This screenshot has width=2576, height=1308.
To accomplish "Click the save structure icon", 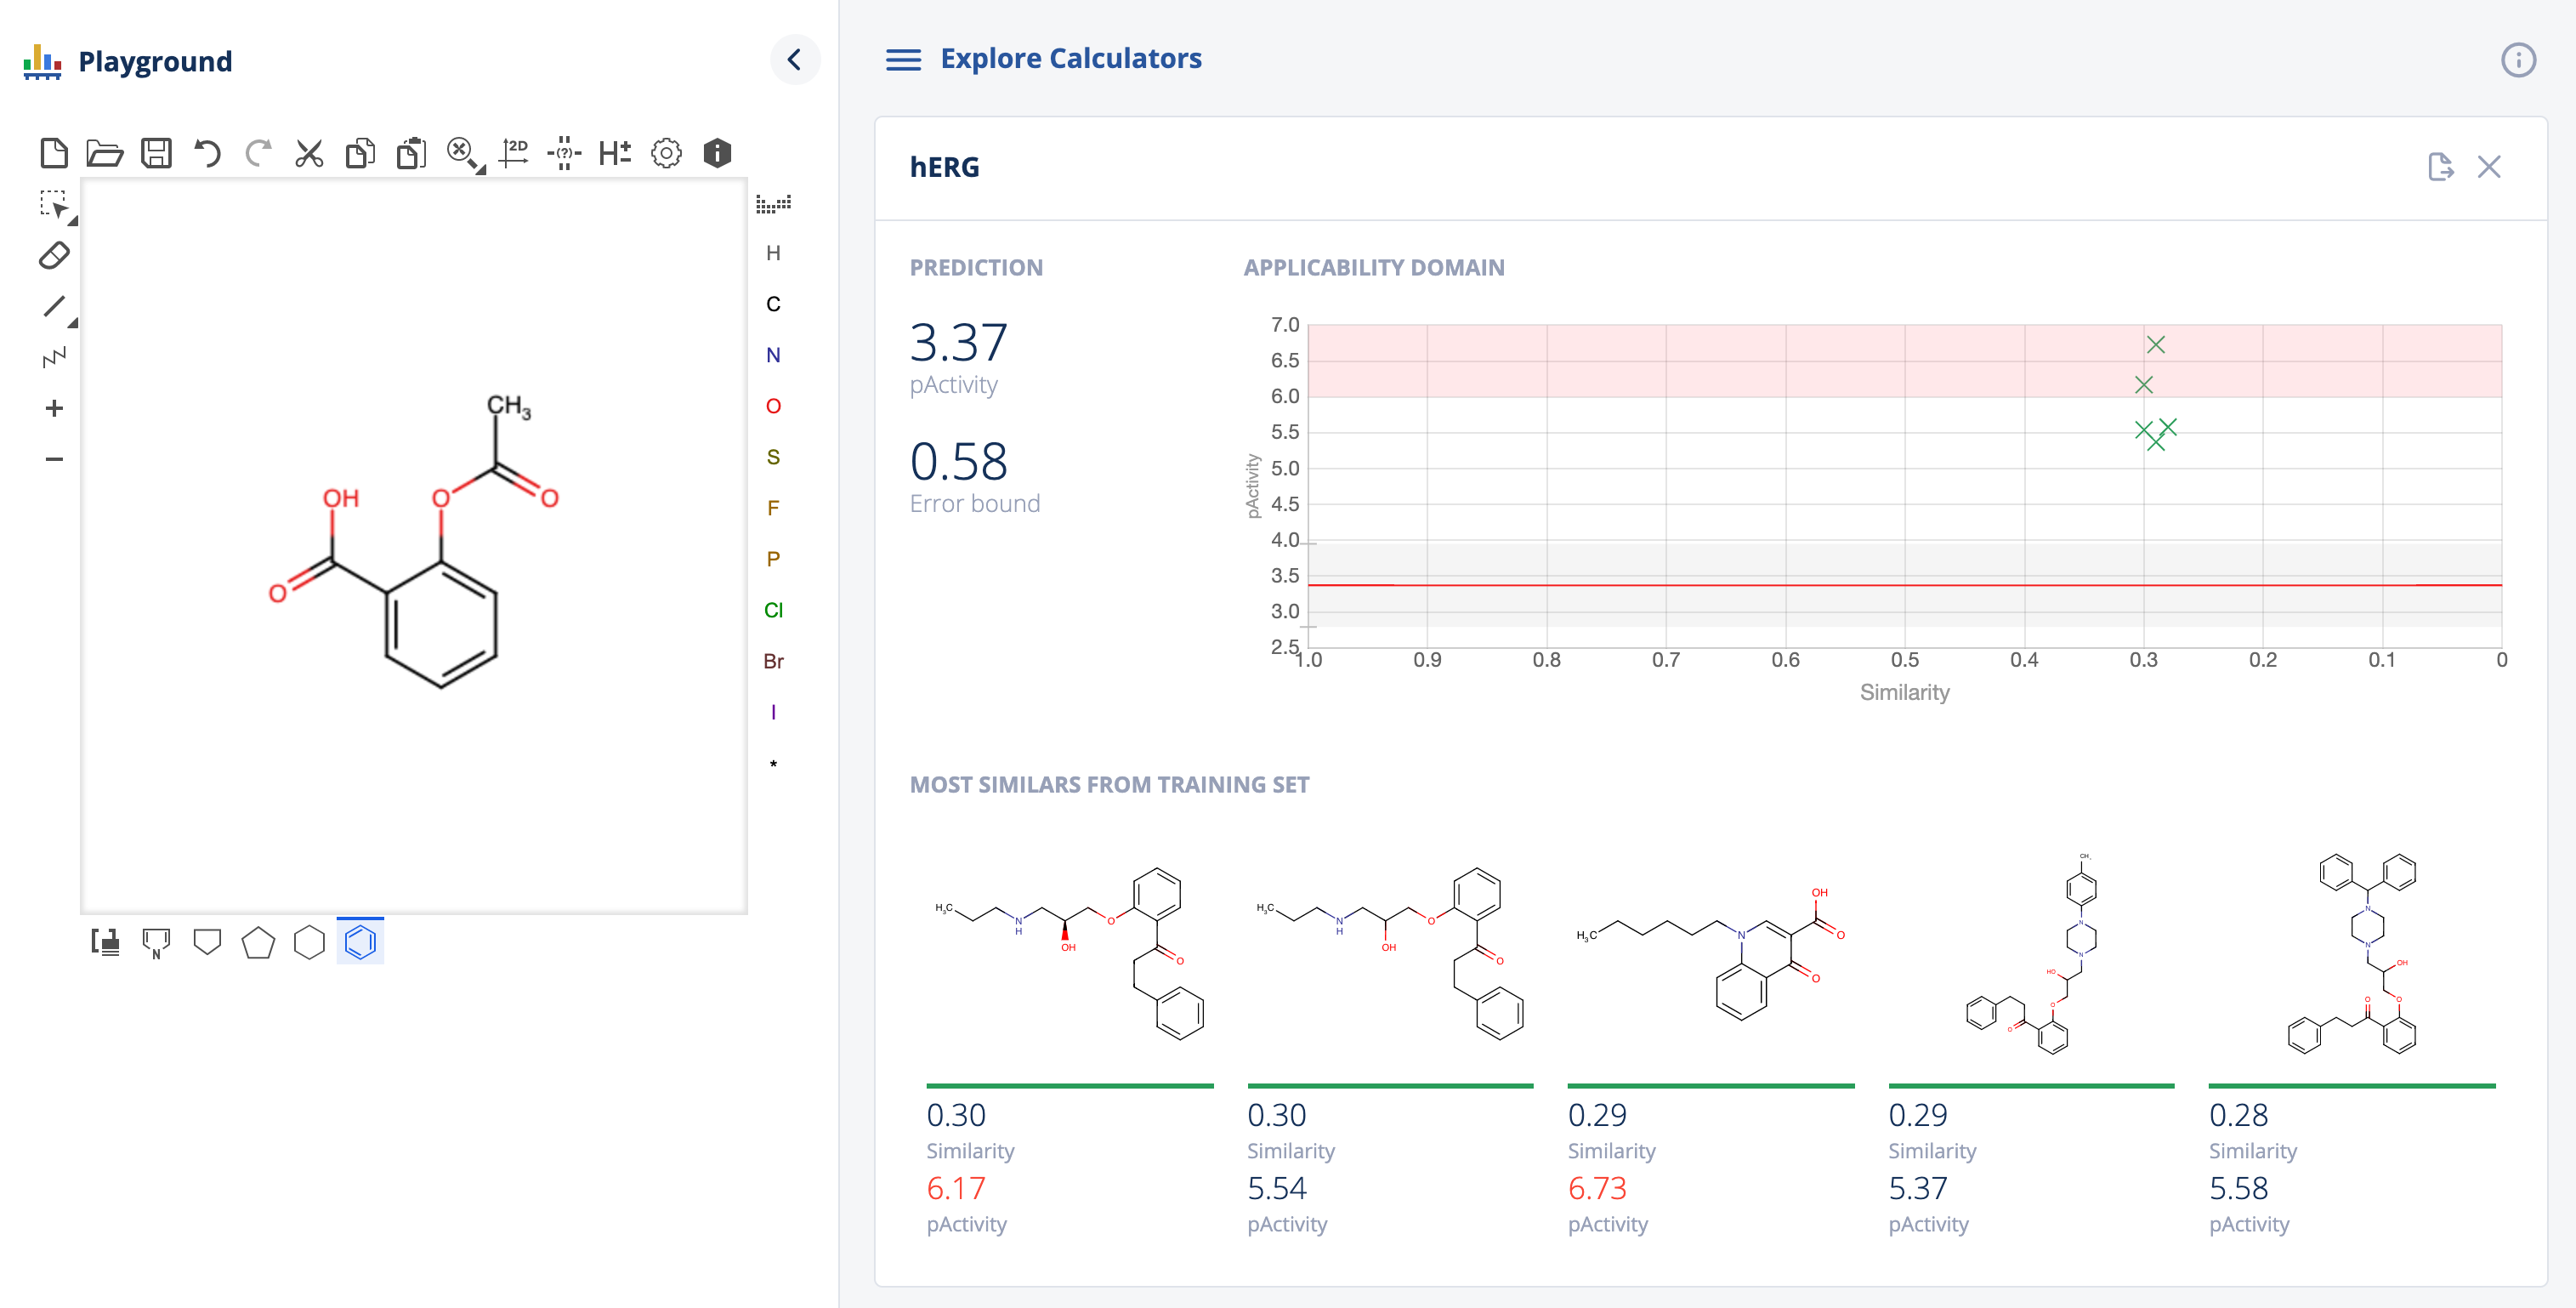I will click(156, 153).
